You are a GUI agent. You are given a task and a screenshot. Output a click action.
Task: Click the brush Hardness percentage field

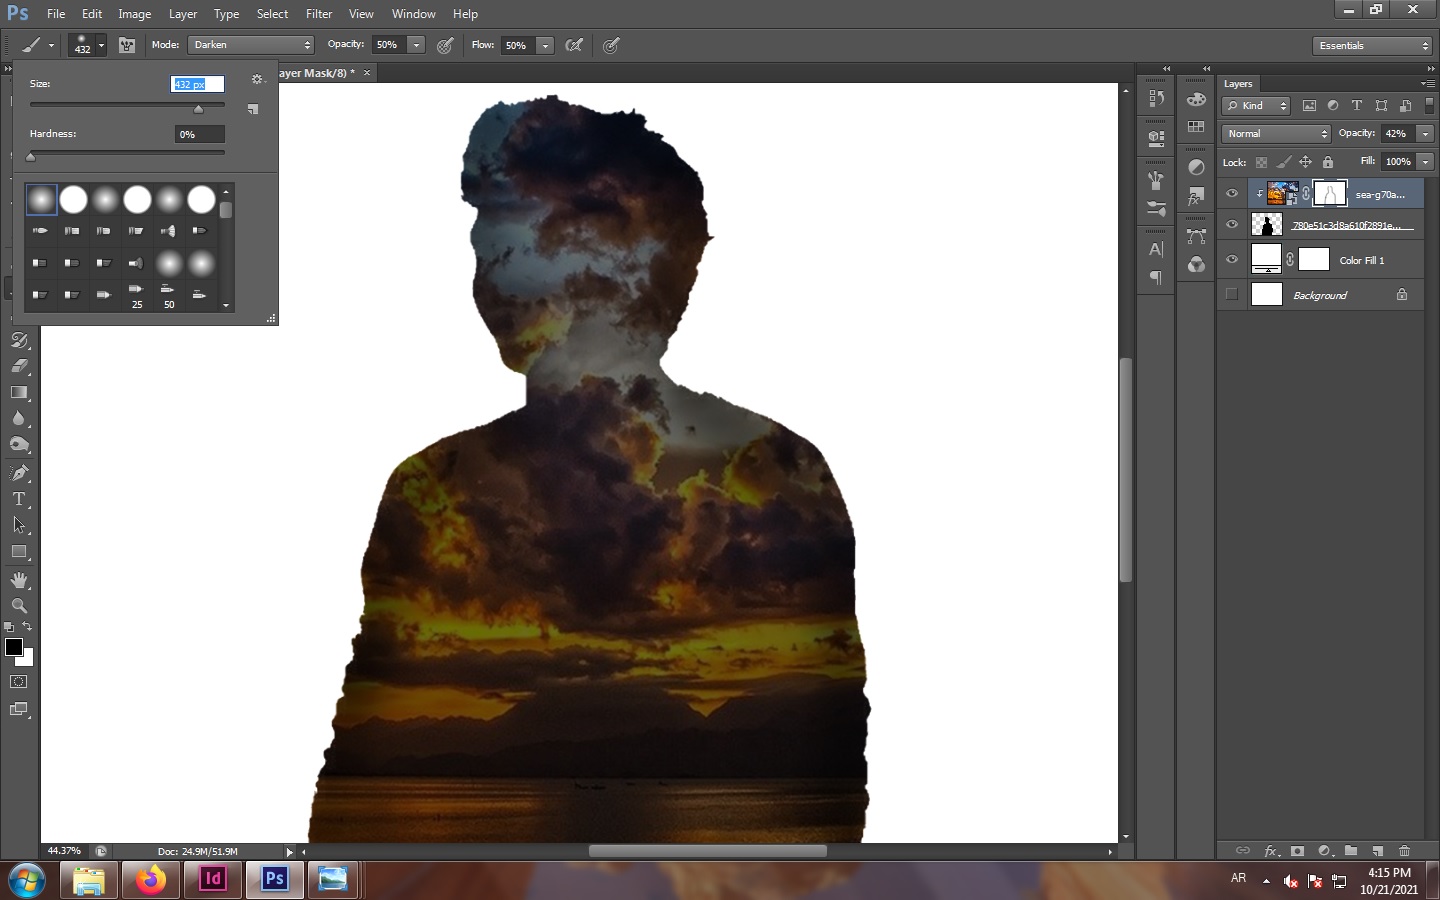pos(199,134)
